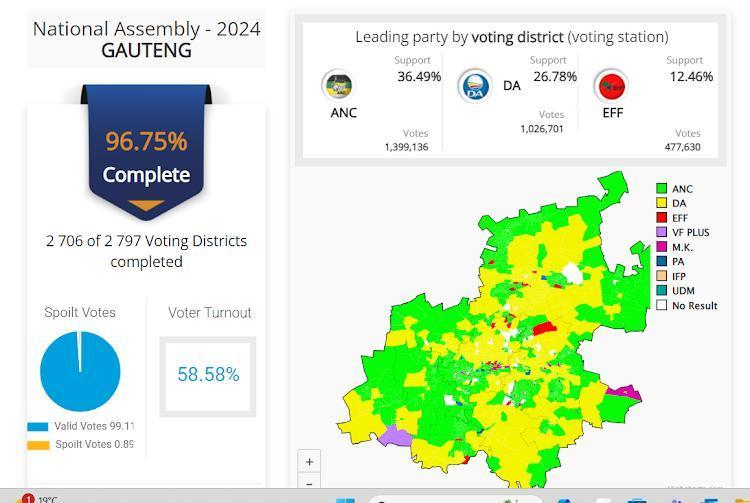Toggle DA in the map legend
Viewport: 750px width, 503px height.
point(679,204)
